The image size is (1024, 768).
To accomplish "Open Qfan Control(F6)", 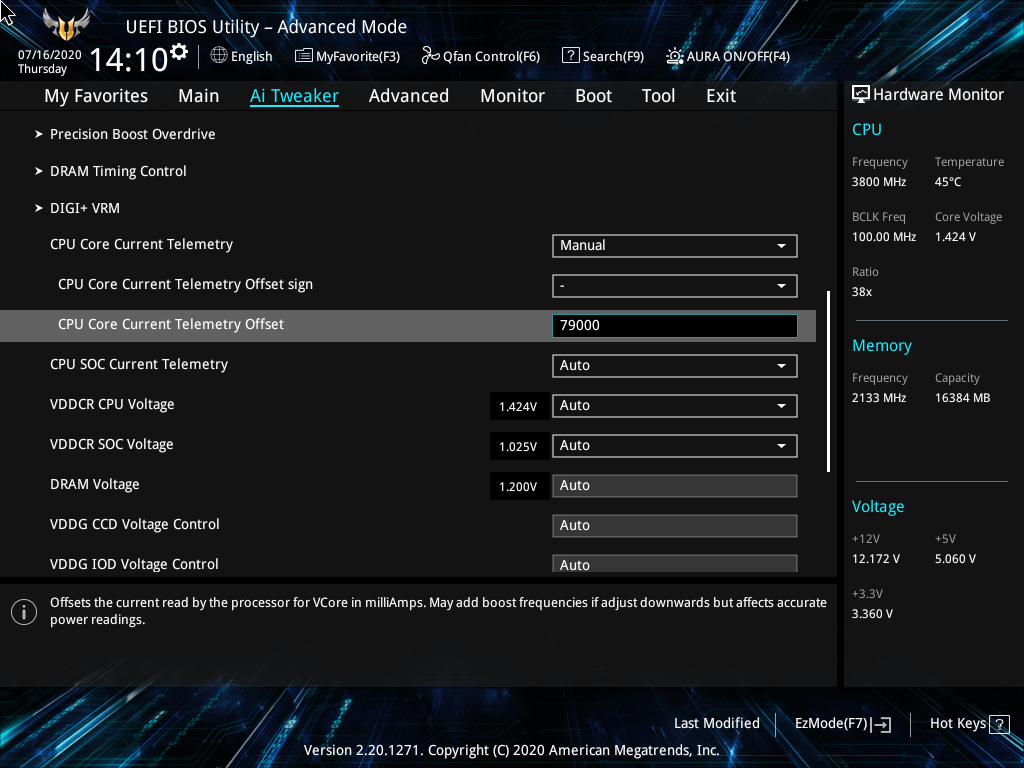I will coord(481,56).
